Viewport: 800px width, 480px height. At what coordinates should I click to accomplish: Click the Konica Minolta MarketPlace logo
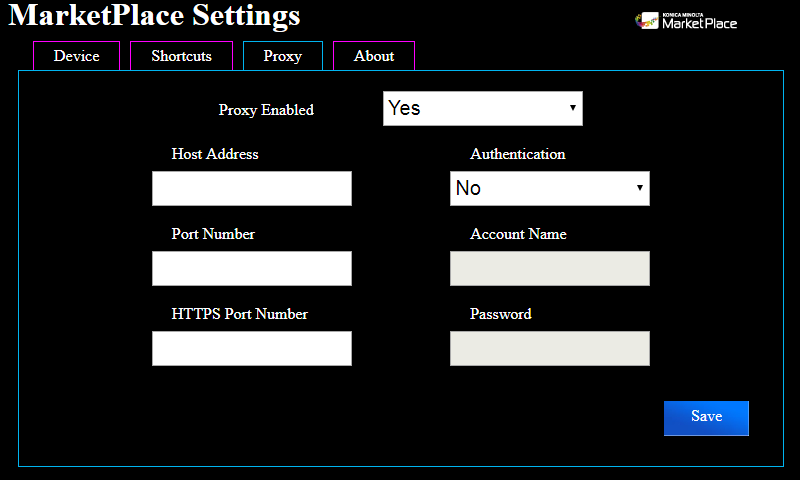[x=687, y=20]
